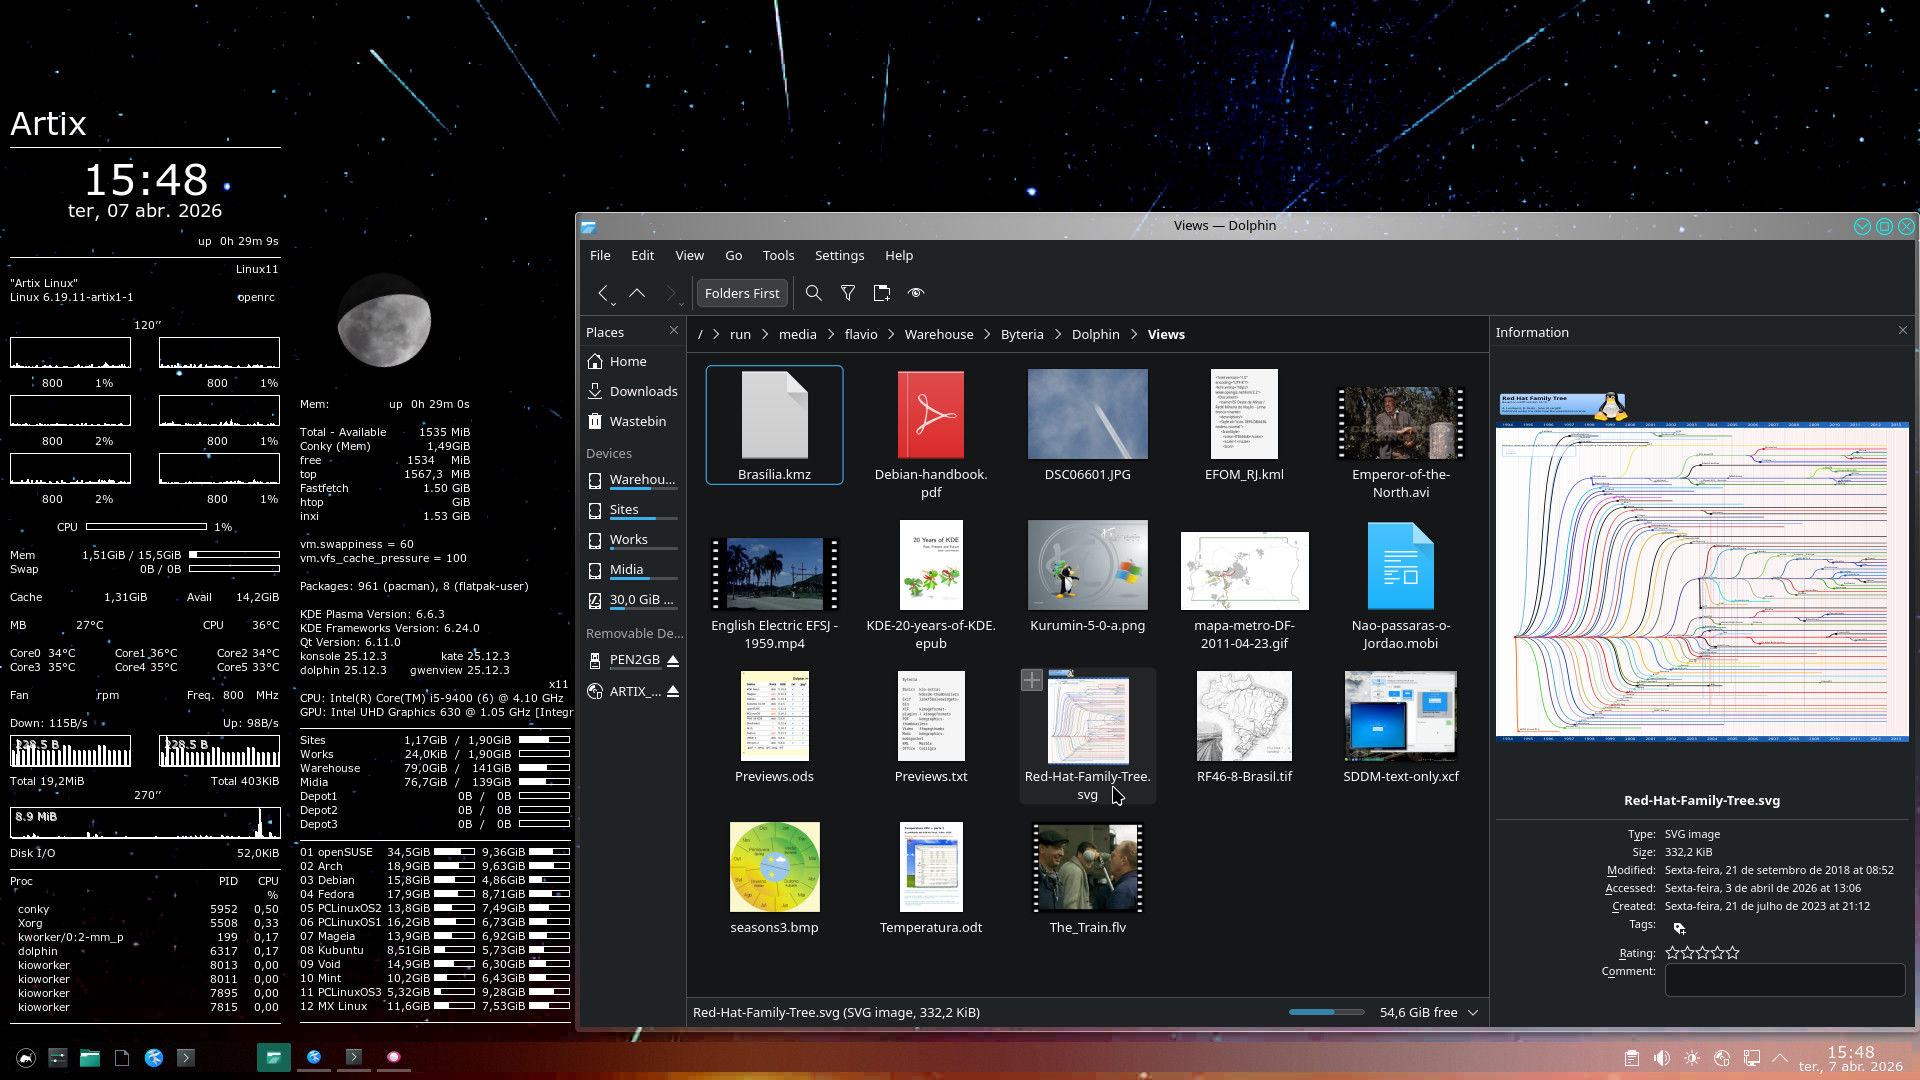This screenshot has width=1920, height=1080.
Task: Open the free space dropdown in status bar
Action: pyautogui.click(x=1473, y=1012)
